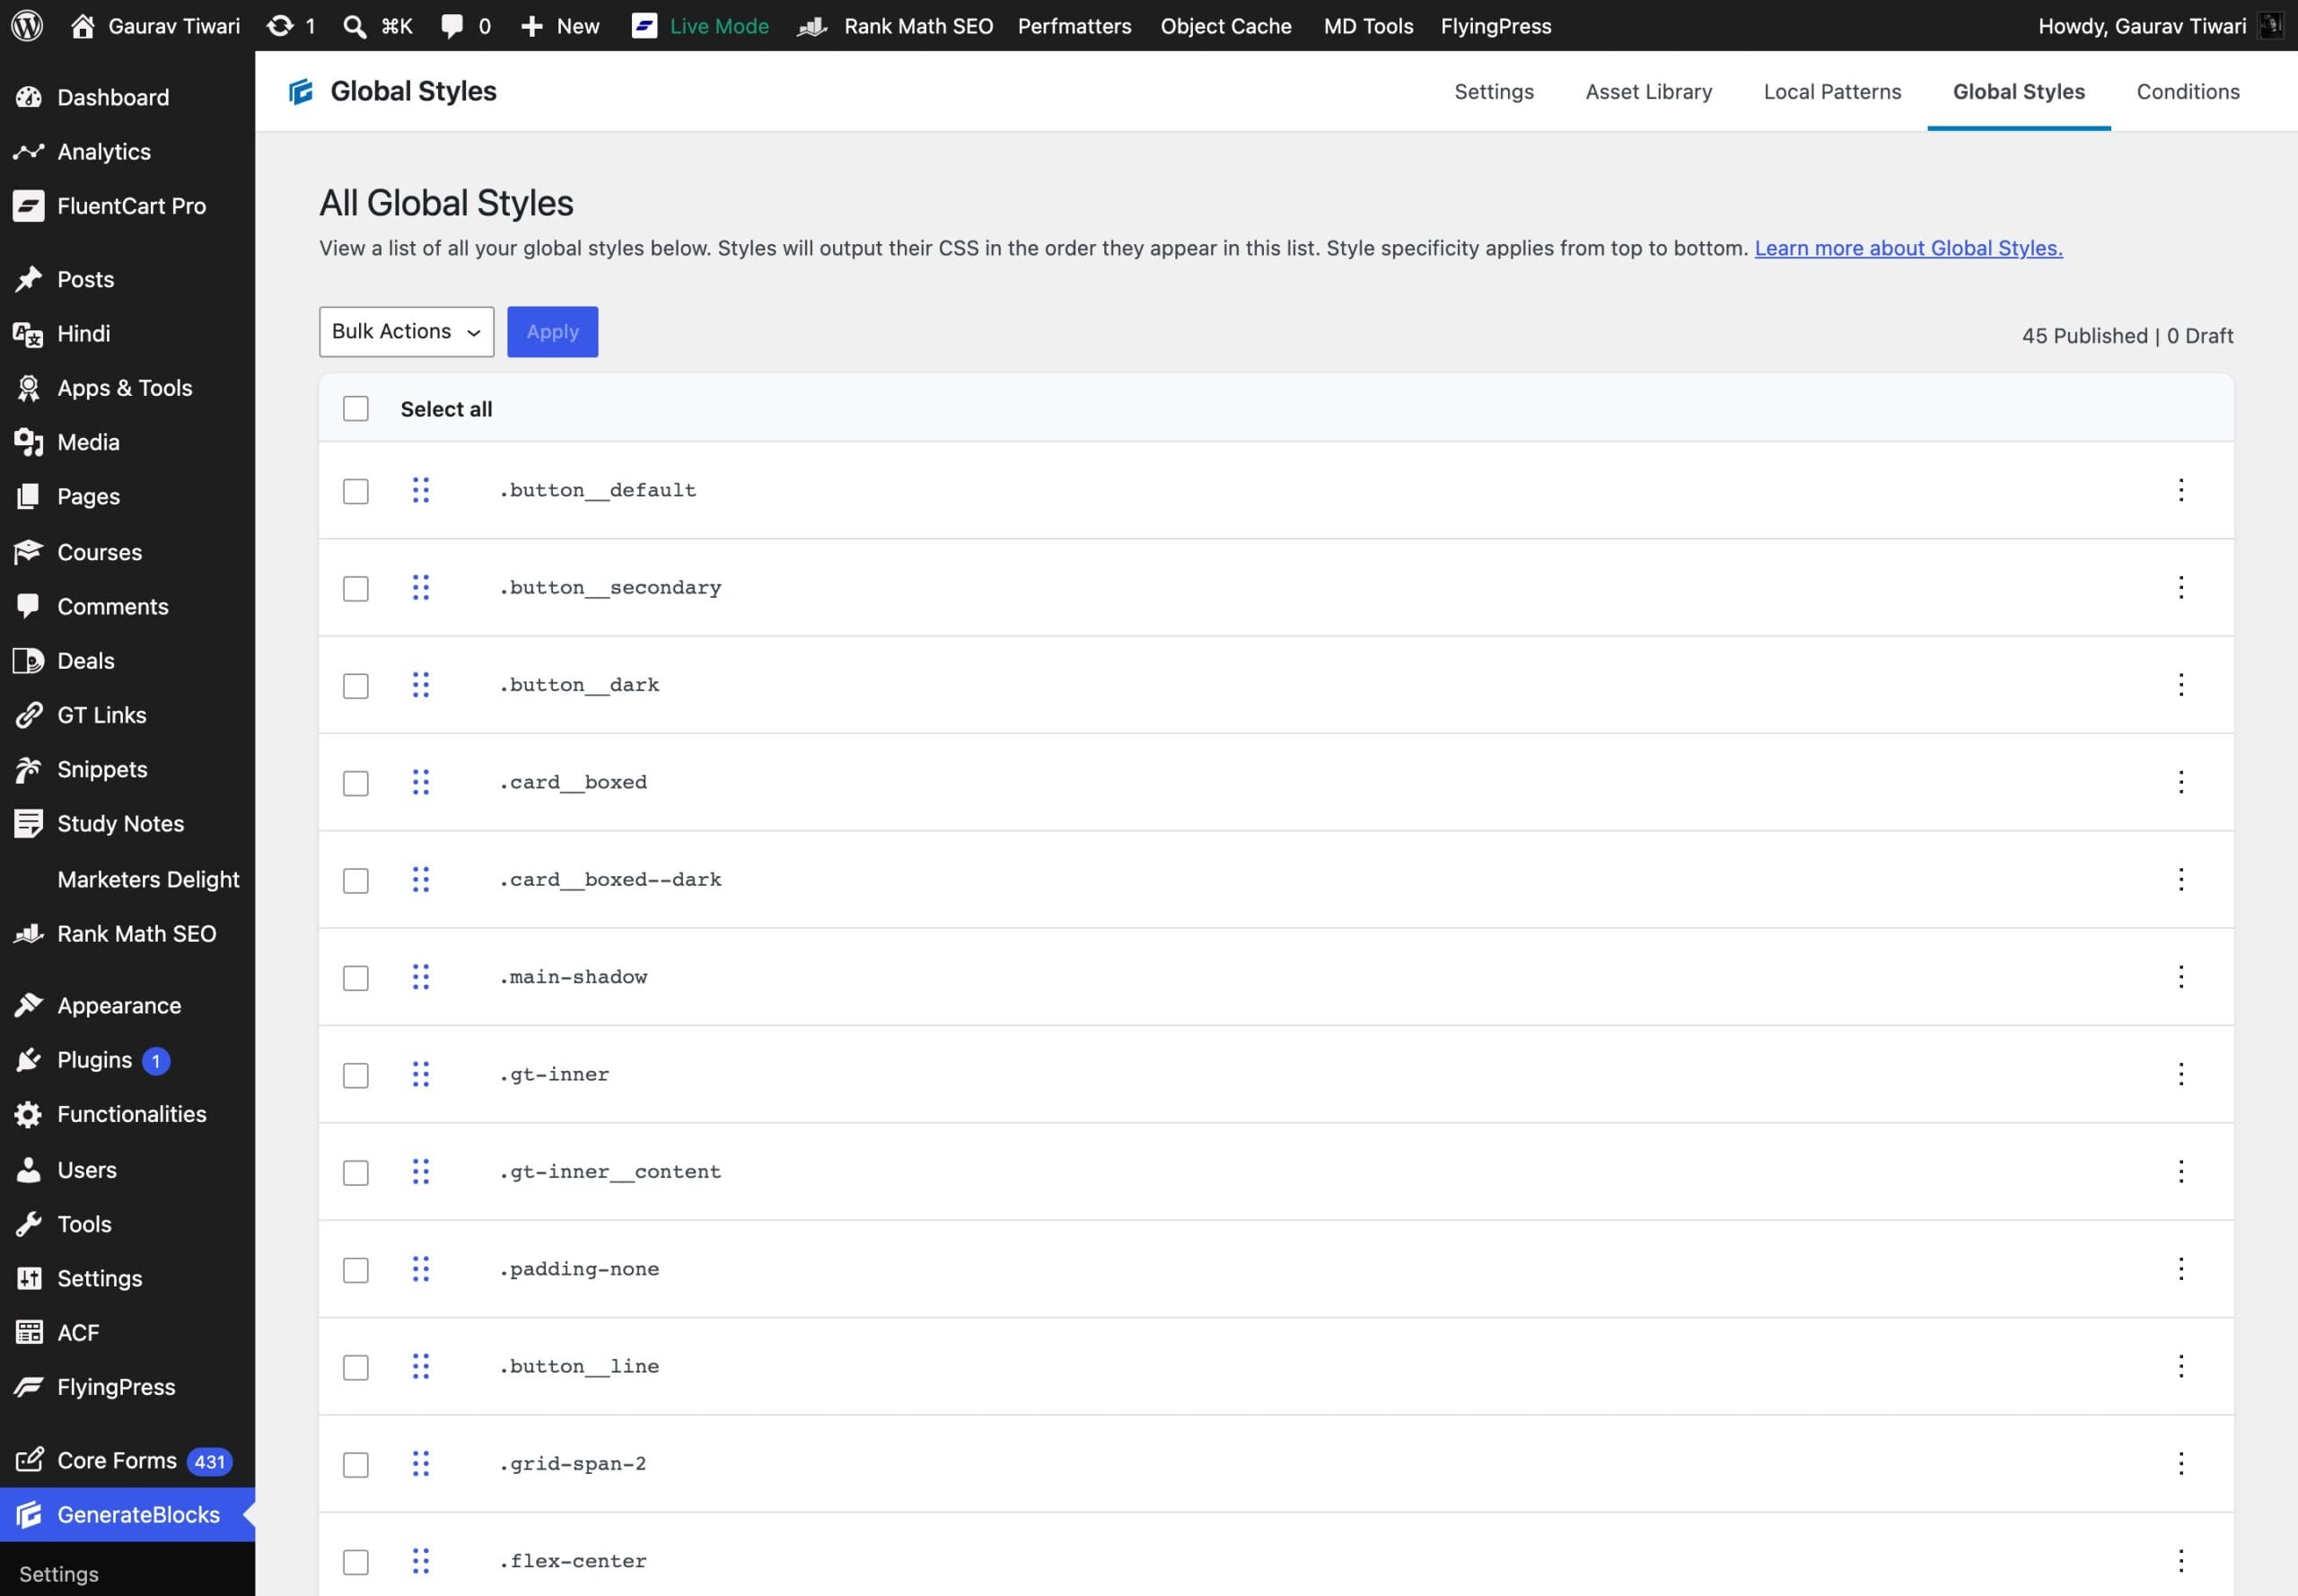The width and height of the screenshot is (2298, 1596).
Task: Open Object Cache admin bar menu
Action: click(x=1226, y=26)
